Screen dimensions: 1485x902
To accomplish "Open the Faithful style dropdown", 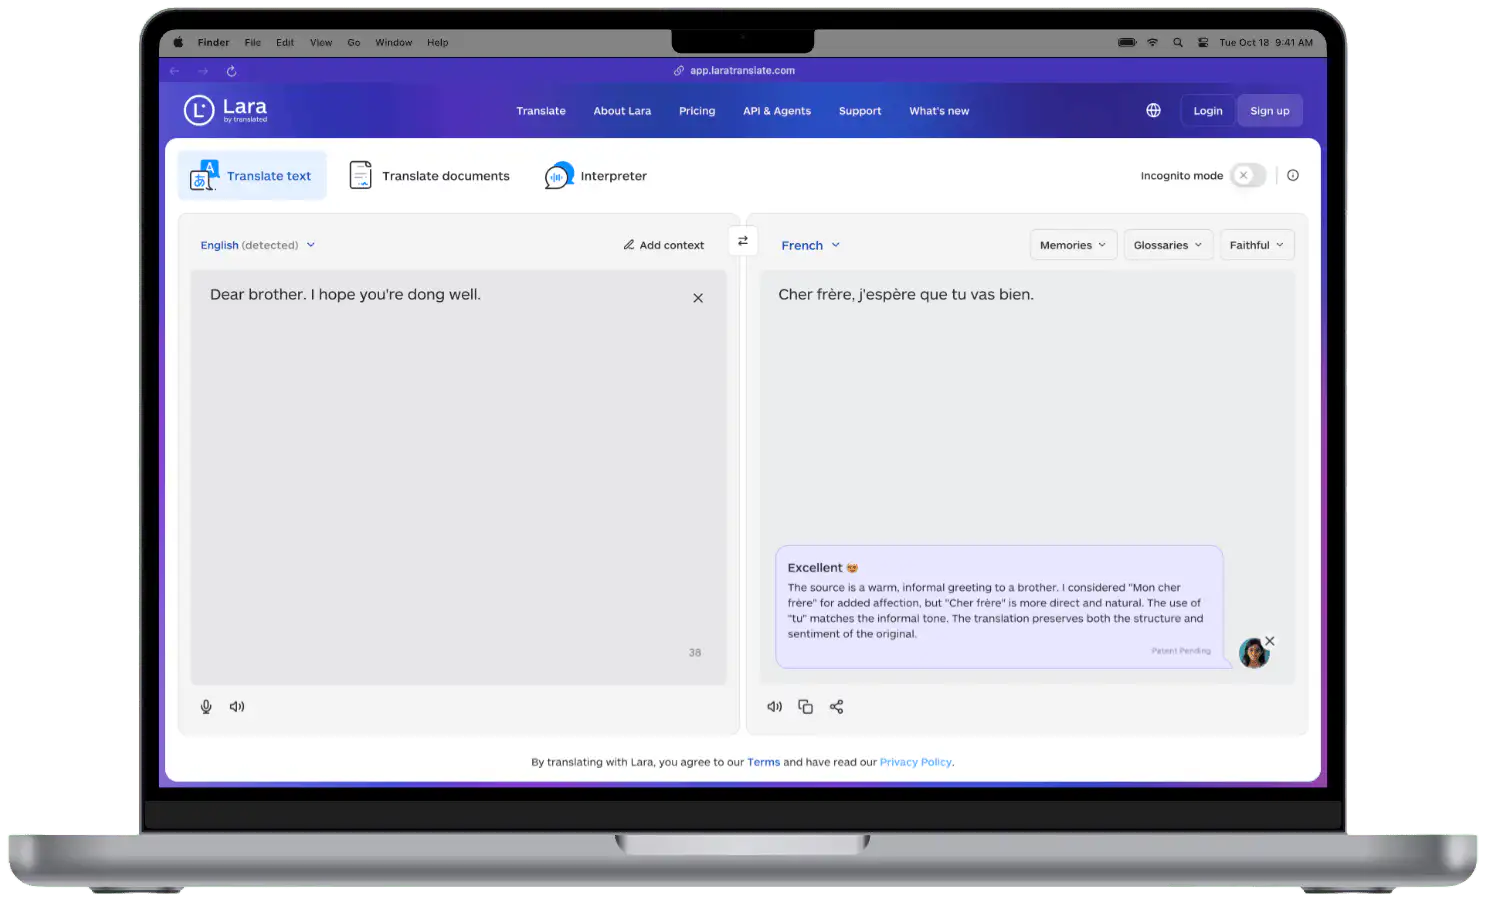I will click(1256, 246).
